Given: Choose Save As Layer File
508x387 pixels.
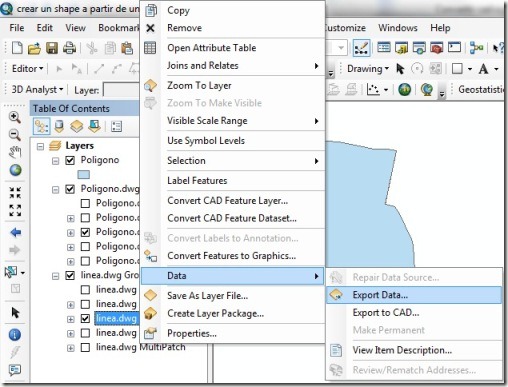Looking at the screenshot, I should (232, 296).
